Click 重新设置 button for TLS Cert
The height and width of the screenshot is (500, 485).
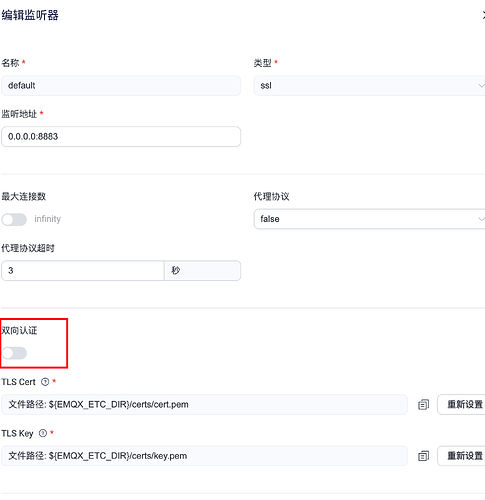462,405
